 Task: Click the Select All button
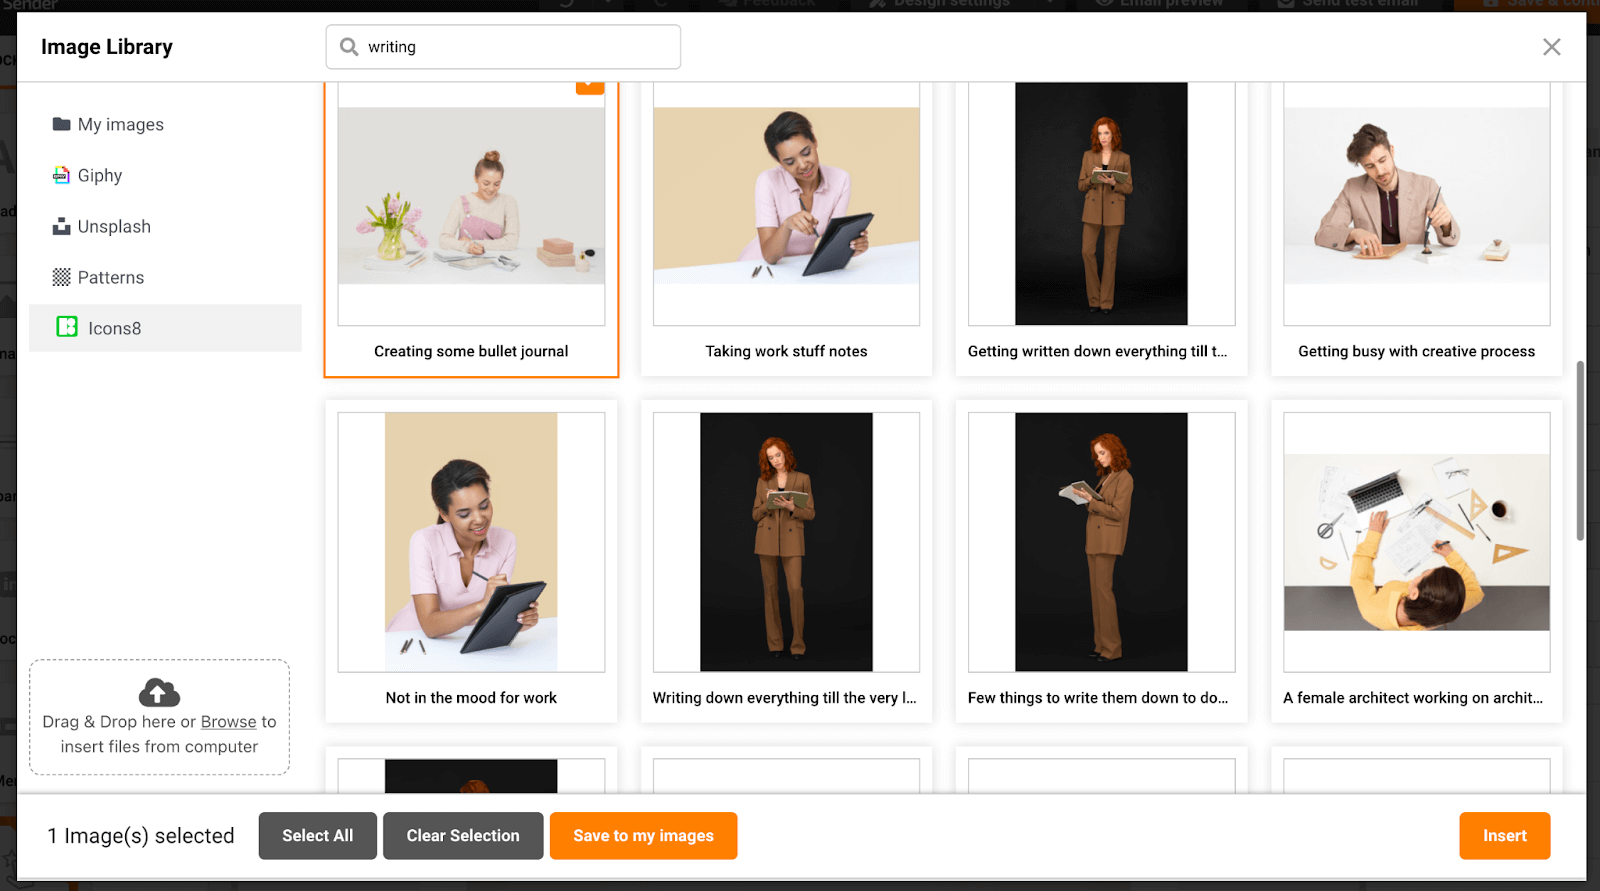pos(318,836)
